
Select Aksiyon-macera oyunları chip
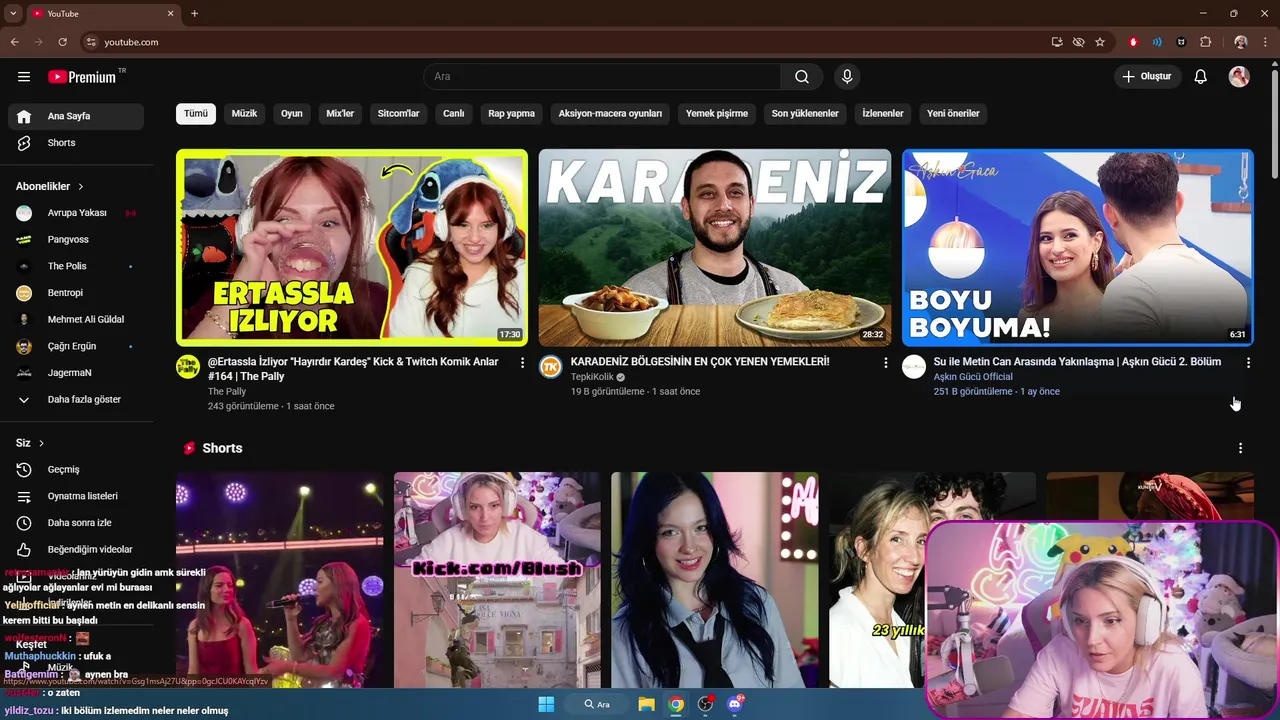[610, 114]
